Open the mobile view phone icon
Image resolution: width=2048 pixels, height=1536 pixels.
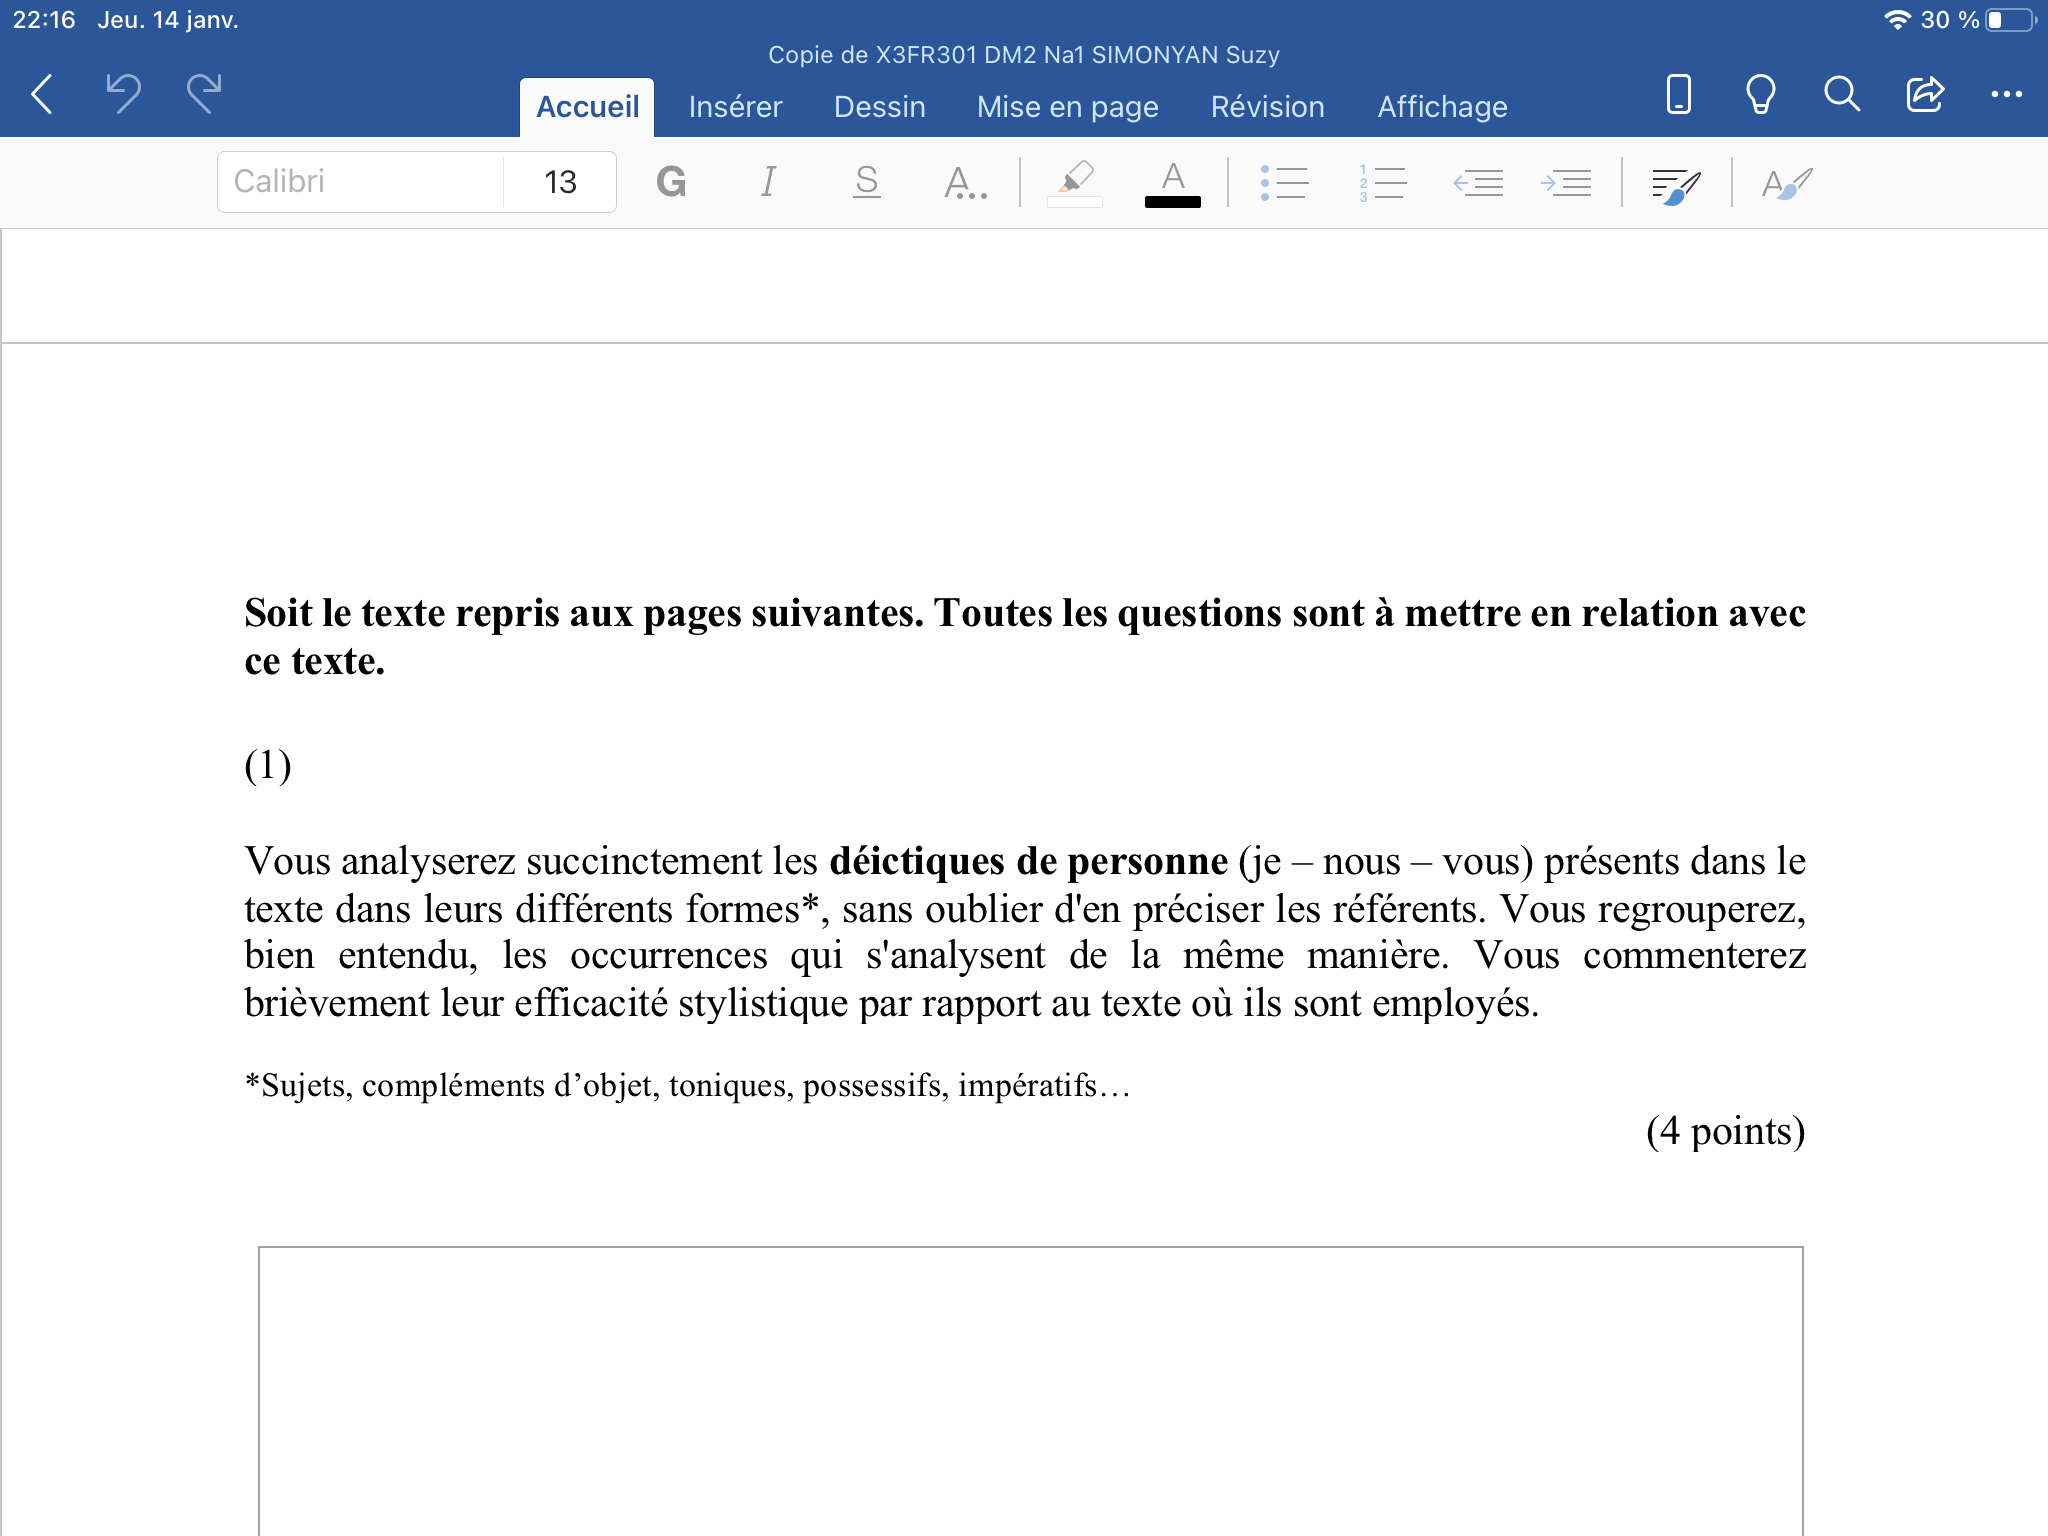pyautogui.click(x=1678, y=95)
